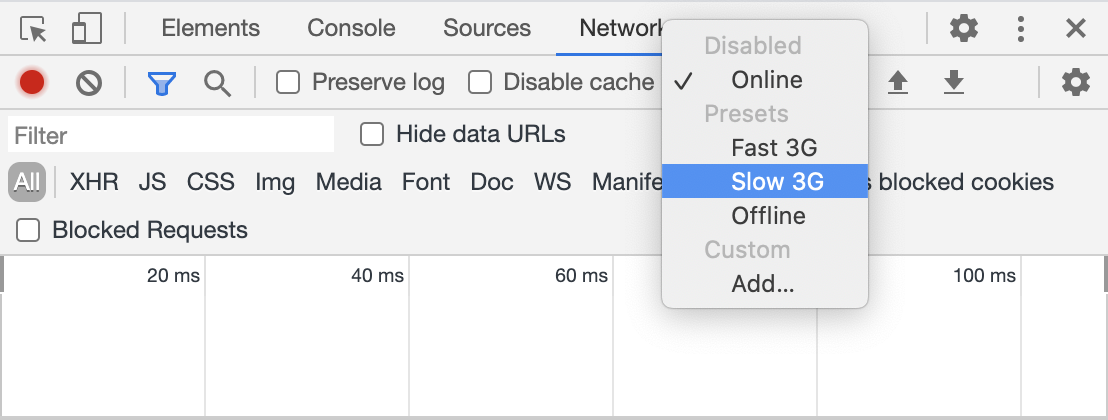This screenshot has width=1108, height=420.
Task: Tick the Hide data URLs checkbox
Action: pyautogui.click(x=372, y=134)
